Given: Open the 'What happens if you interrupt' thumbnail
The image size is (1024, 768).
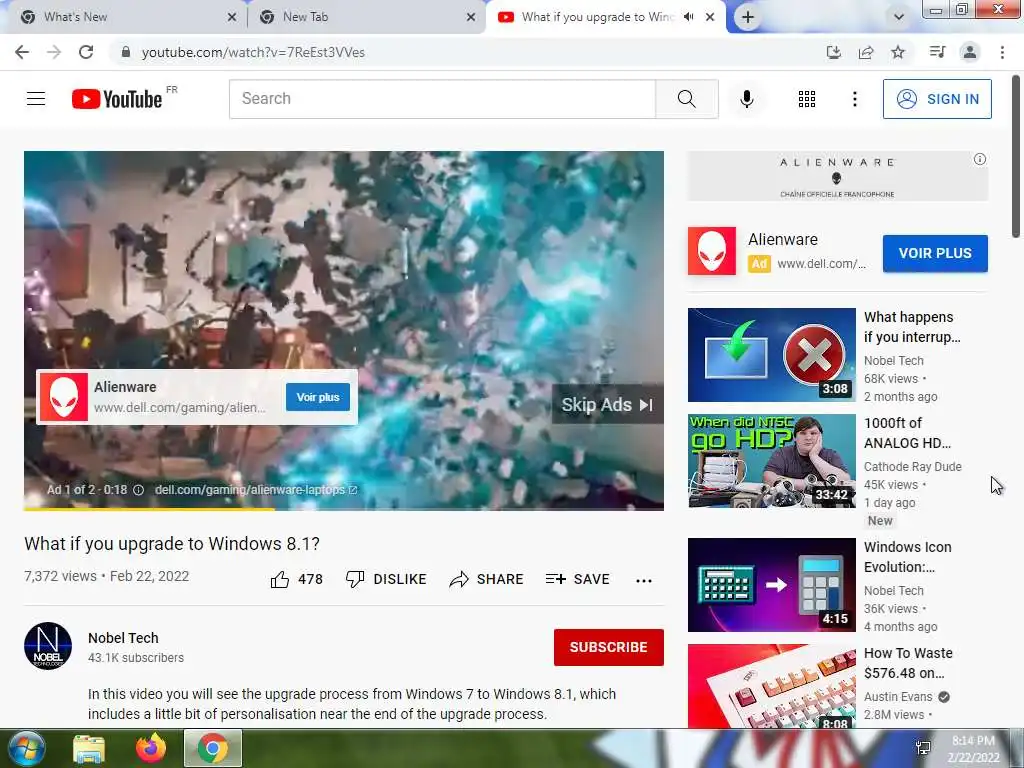Looking at the screenshot, I should click(772, 355).
